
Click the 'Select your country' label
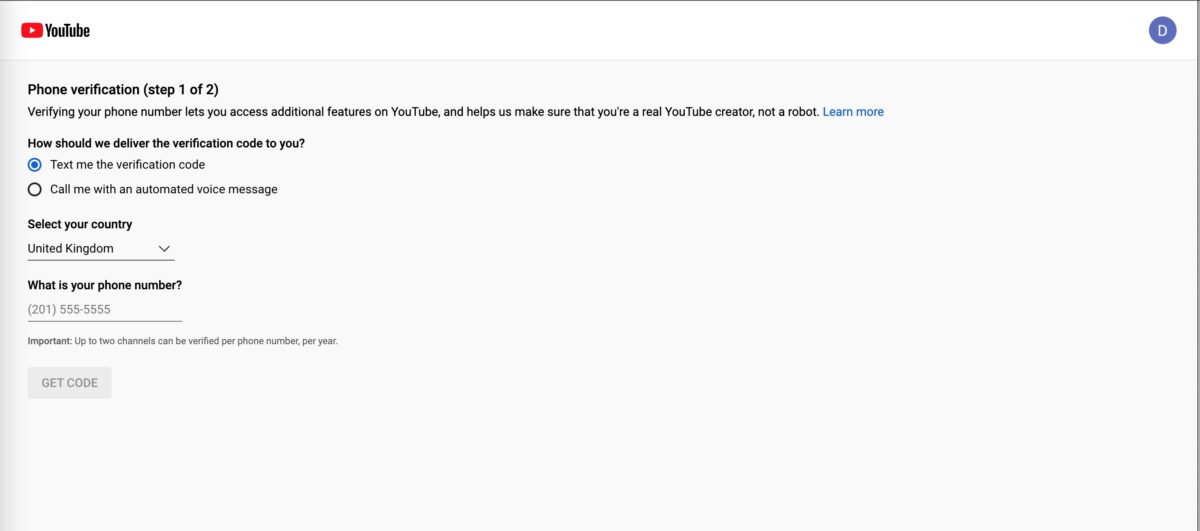click(x=80, y=224)
